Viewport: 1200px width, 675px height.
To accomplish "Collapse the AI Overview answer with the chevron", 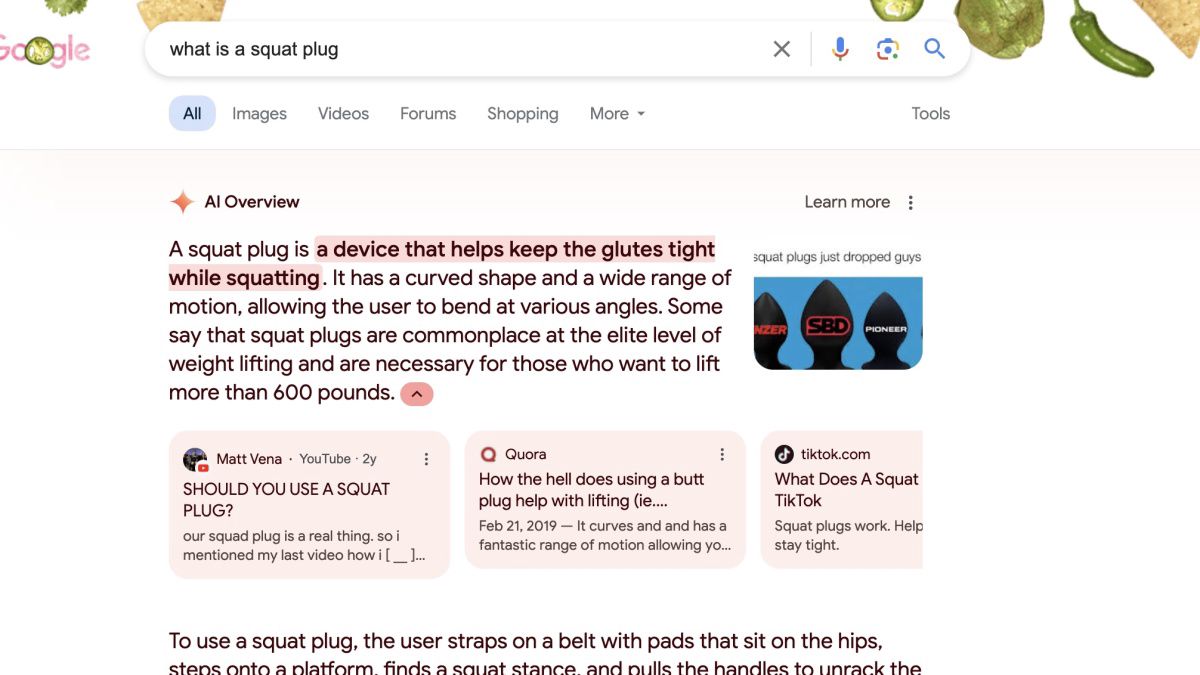I will click(417, 394).
